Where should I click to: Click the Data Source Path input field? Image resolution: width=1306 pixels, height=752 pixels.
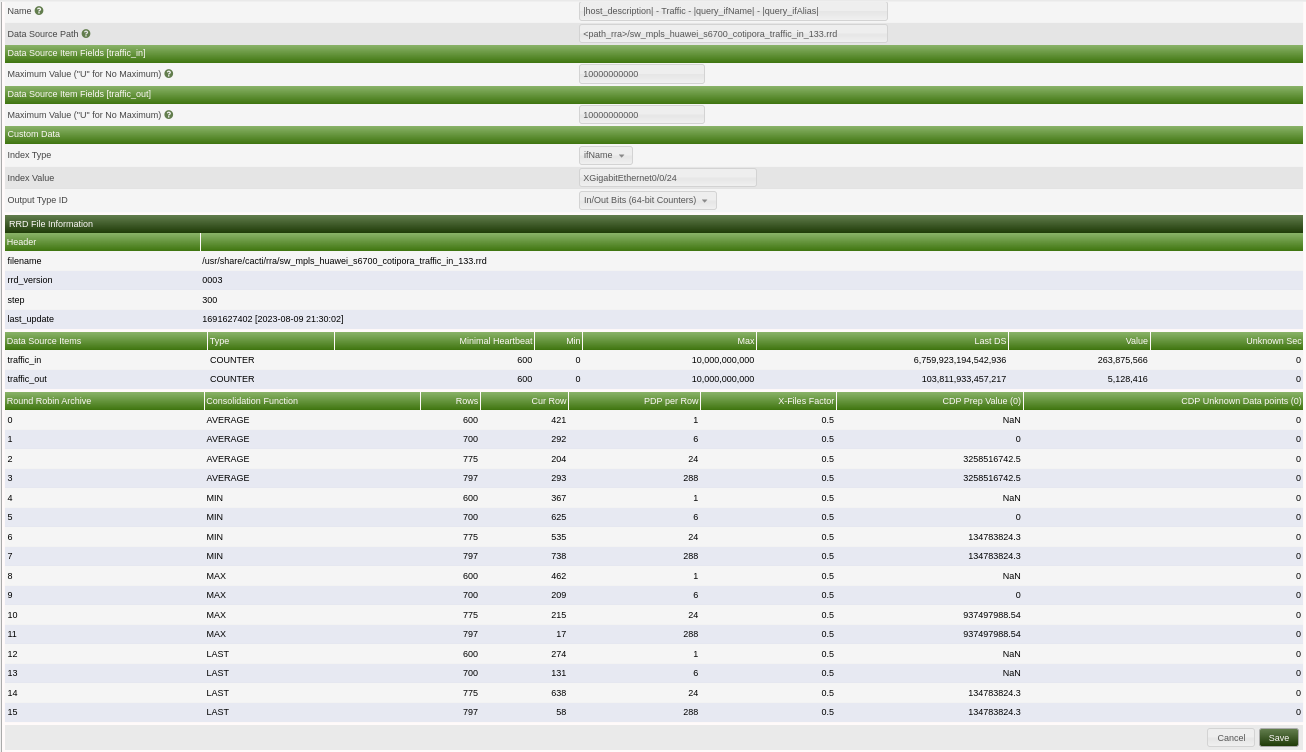click(733, 33)
